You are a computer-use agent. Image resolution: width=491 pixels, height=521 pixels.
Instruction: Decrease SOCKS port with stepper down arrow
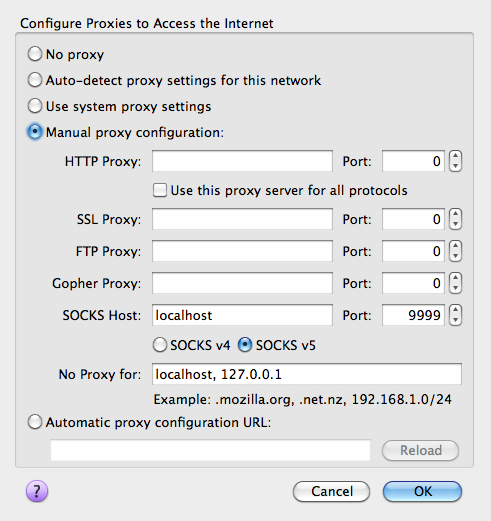click(455, 320)
